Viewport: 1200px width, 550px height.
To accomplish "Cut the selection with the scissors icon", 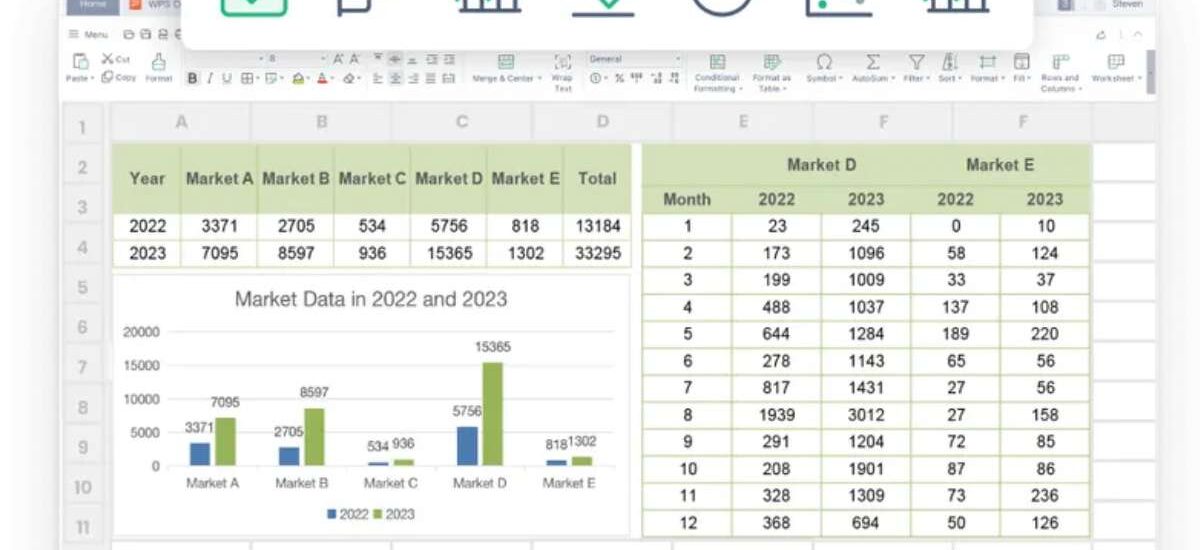I will click(109, 59).
